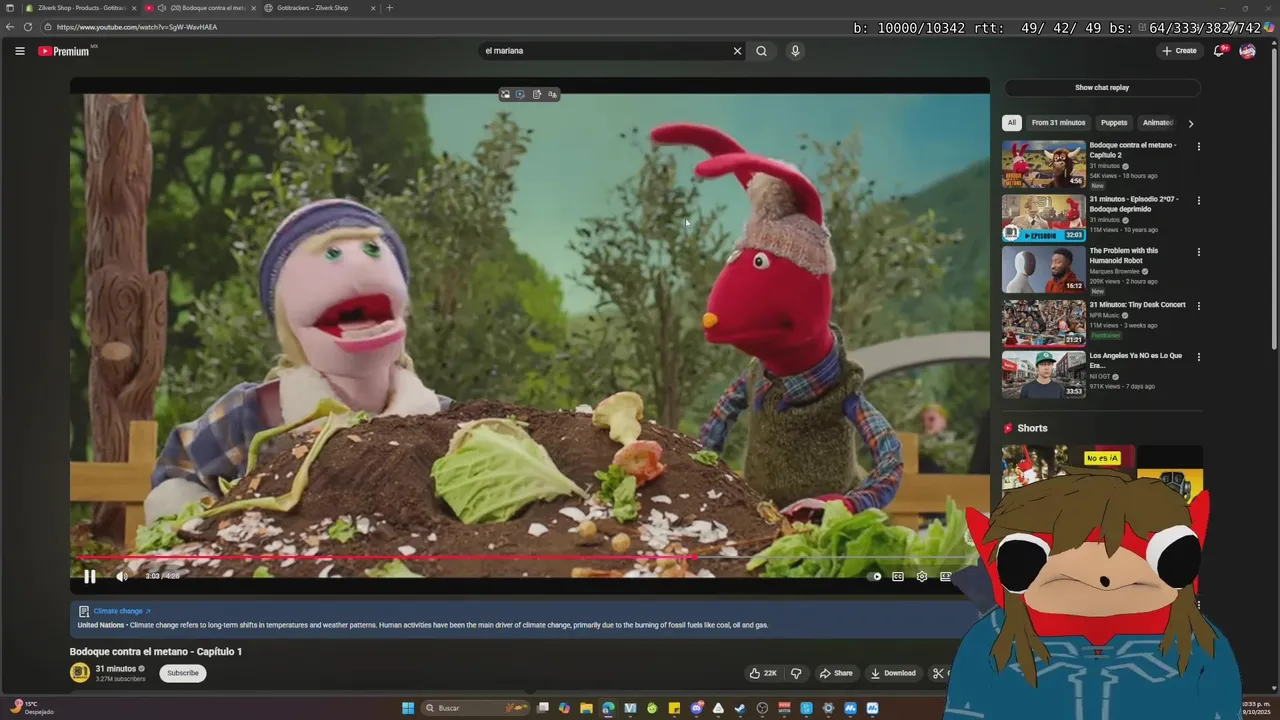Open options for Tiny Desk Concert video

[x=1199, y=306]
